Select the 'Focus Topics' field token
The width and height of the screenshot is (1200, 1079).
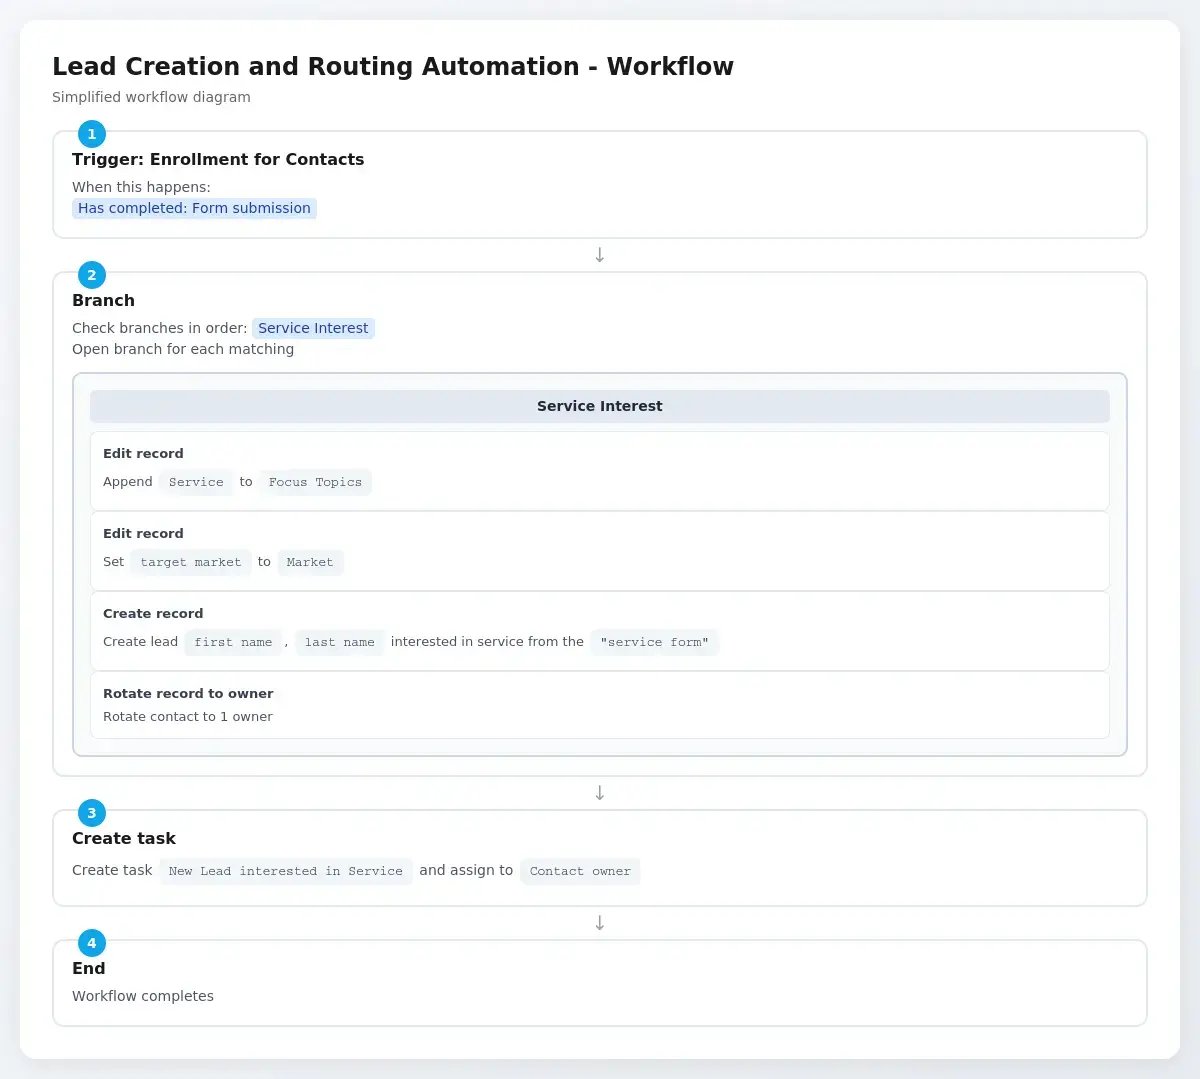316,482
